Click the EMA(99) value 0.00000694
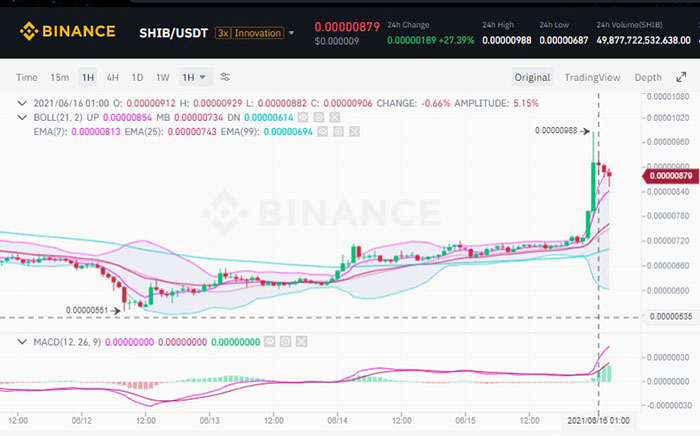The height and width of the screenshot is (436, 700). 288,132
